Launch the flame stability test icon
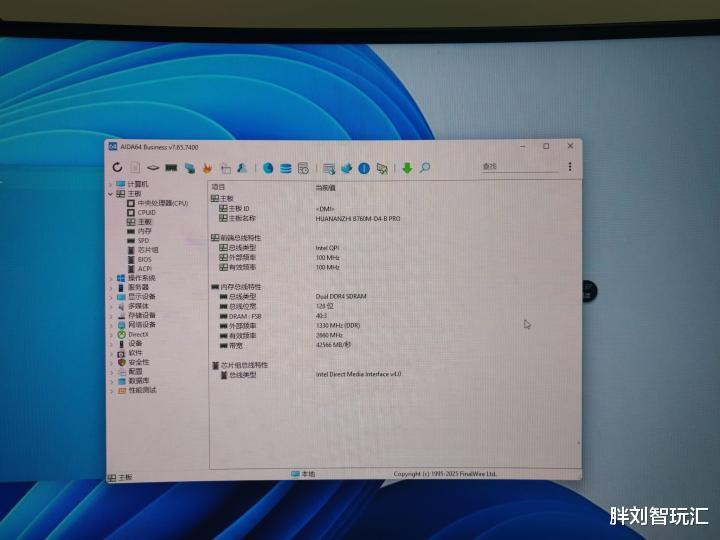The image size is (720, 540). click(207, 168)
